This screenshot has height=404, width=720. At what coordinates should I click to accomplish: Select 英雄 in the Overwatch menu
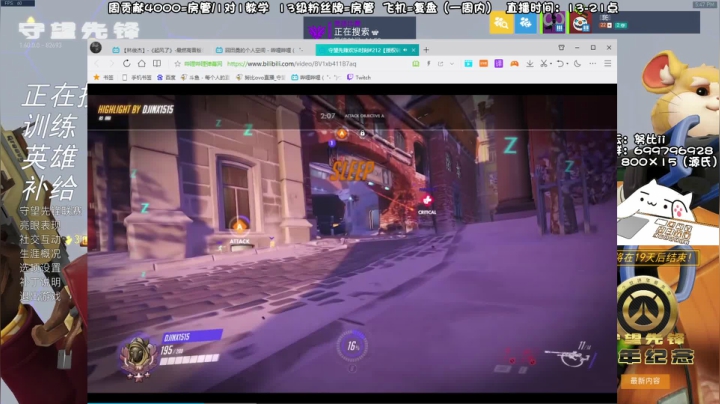click(x=49, y=157)
